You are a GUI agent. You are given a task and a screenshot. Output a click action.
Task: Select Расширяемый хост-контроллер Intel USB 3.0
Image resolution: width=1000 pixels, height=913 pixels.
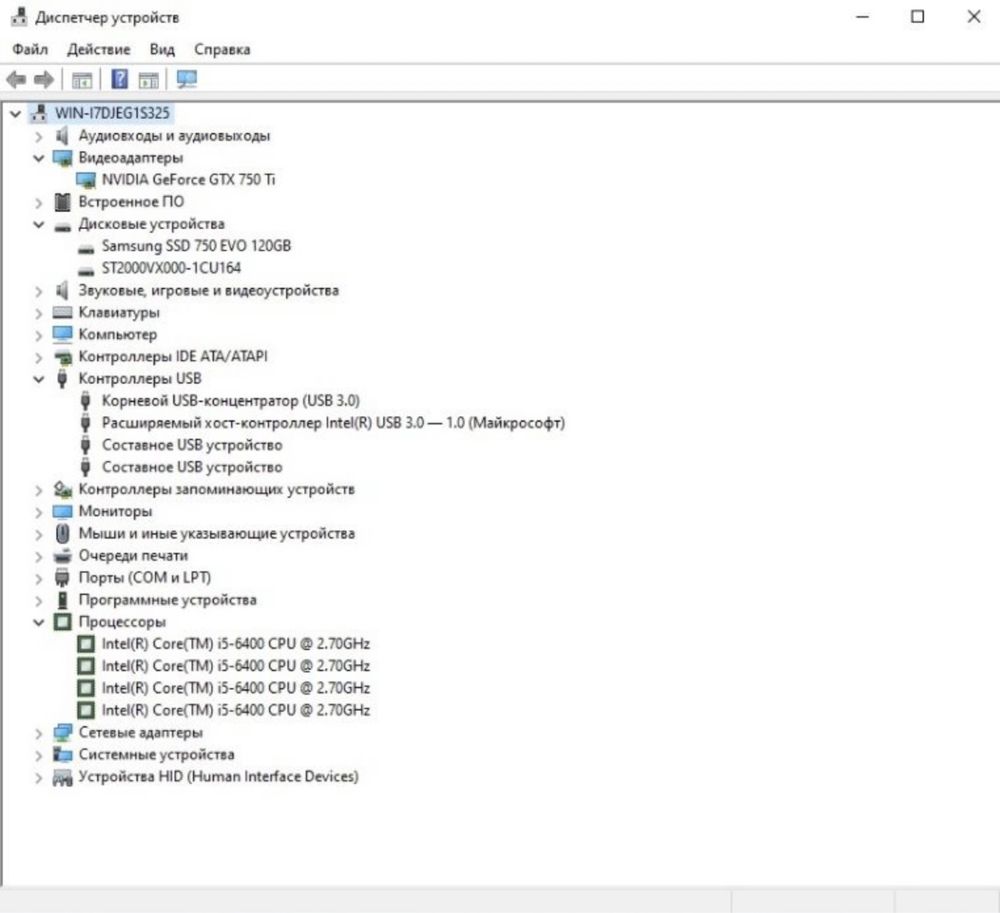[x=334, y=423]
